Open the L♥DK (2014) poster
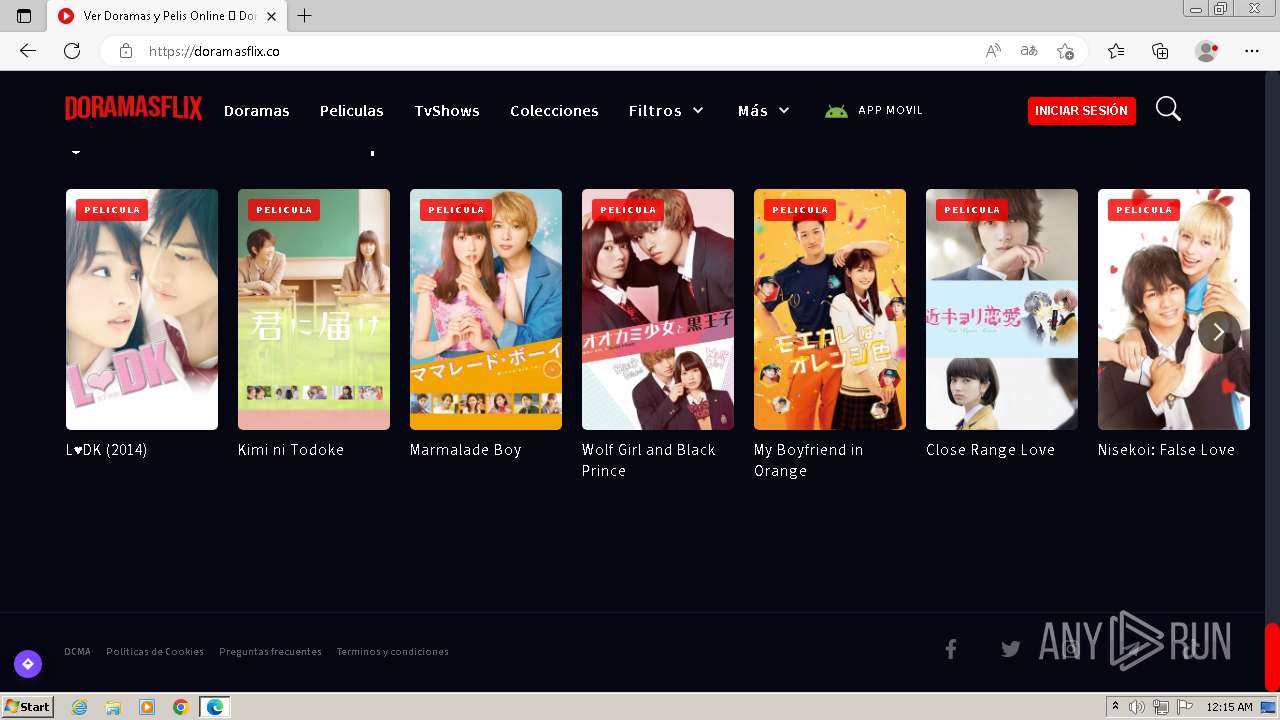This screenshot has height=720, width=1280. coord(142,309)
